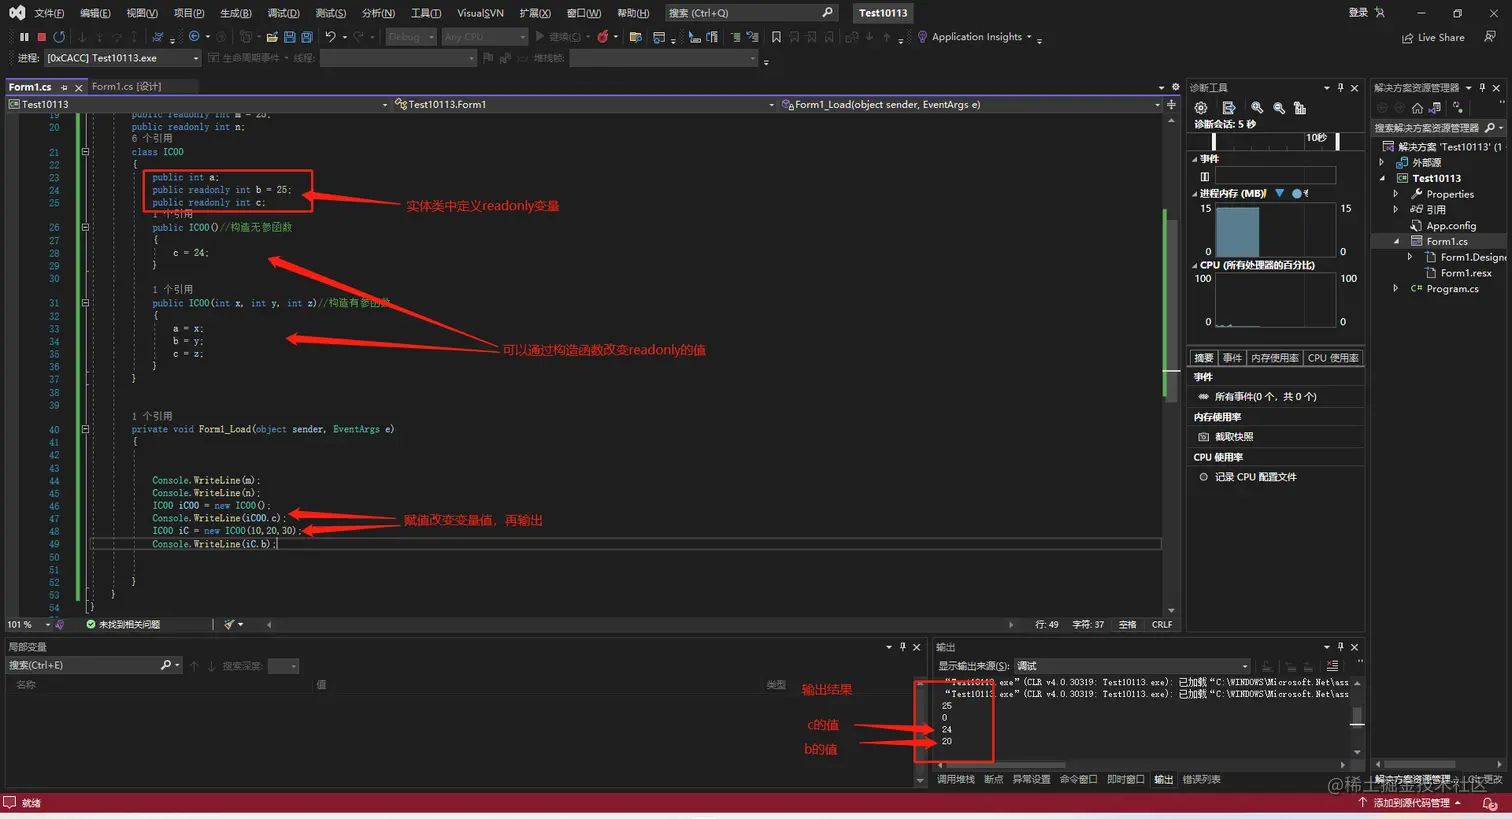Image resolution: width=1512 pixels, height=819 pixels.
Task: Expand the Properties node
Action: [1396, 194]
